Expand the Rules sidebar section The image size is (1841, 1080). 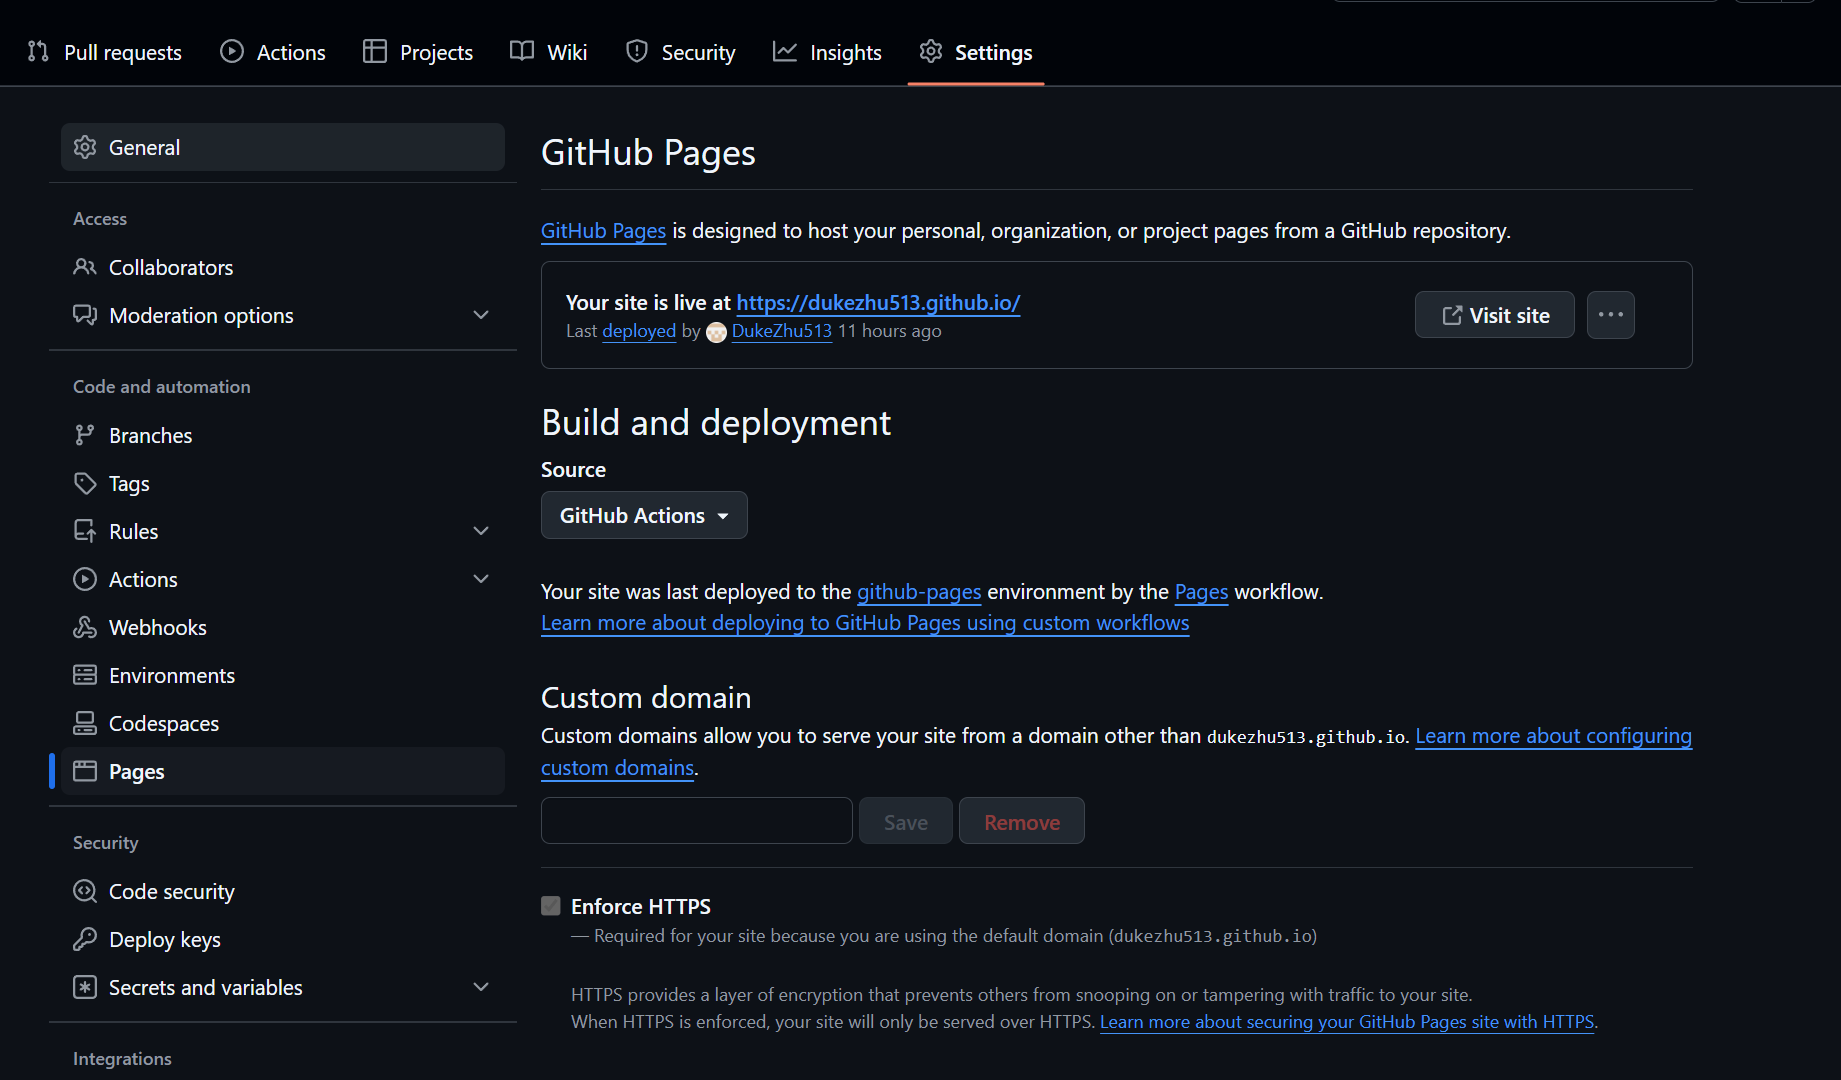(x=481, y=531)
